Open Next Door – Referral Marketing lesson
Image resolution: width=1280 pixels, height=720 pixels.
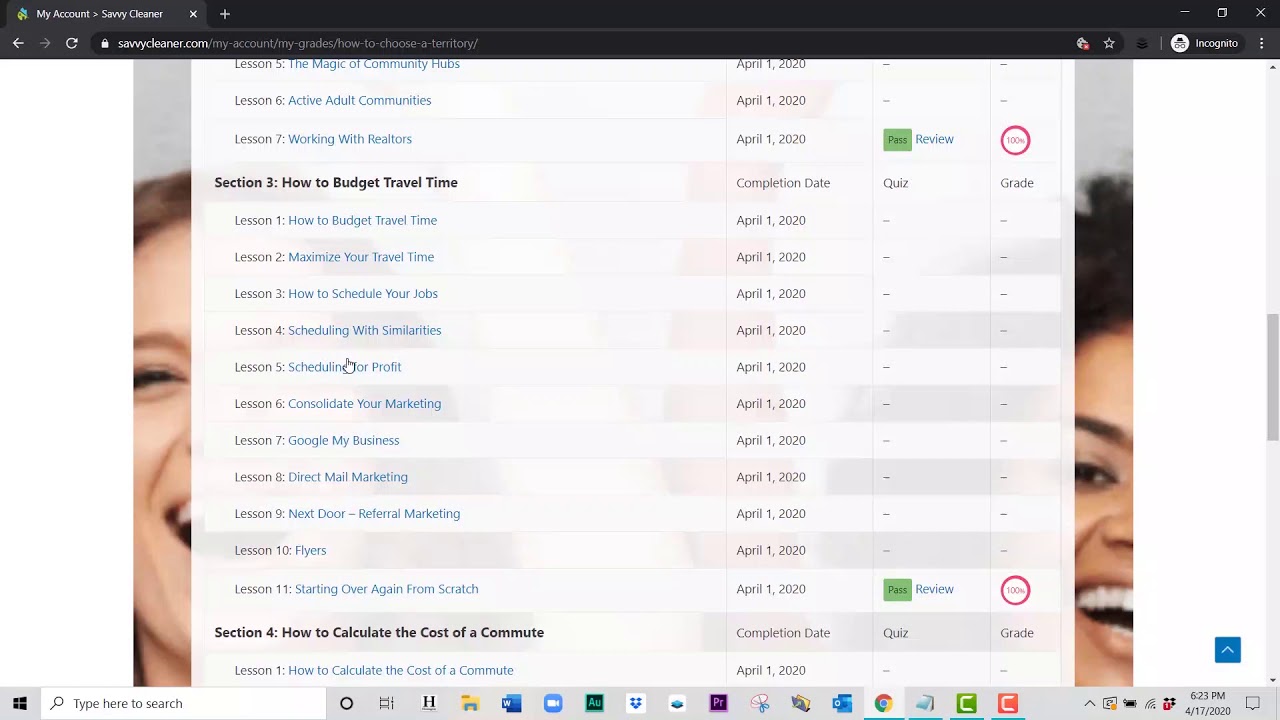coord(374,513)
